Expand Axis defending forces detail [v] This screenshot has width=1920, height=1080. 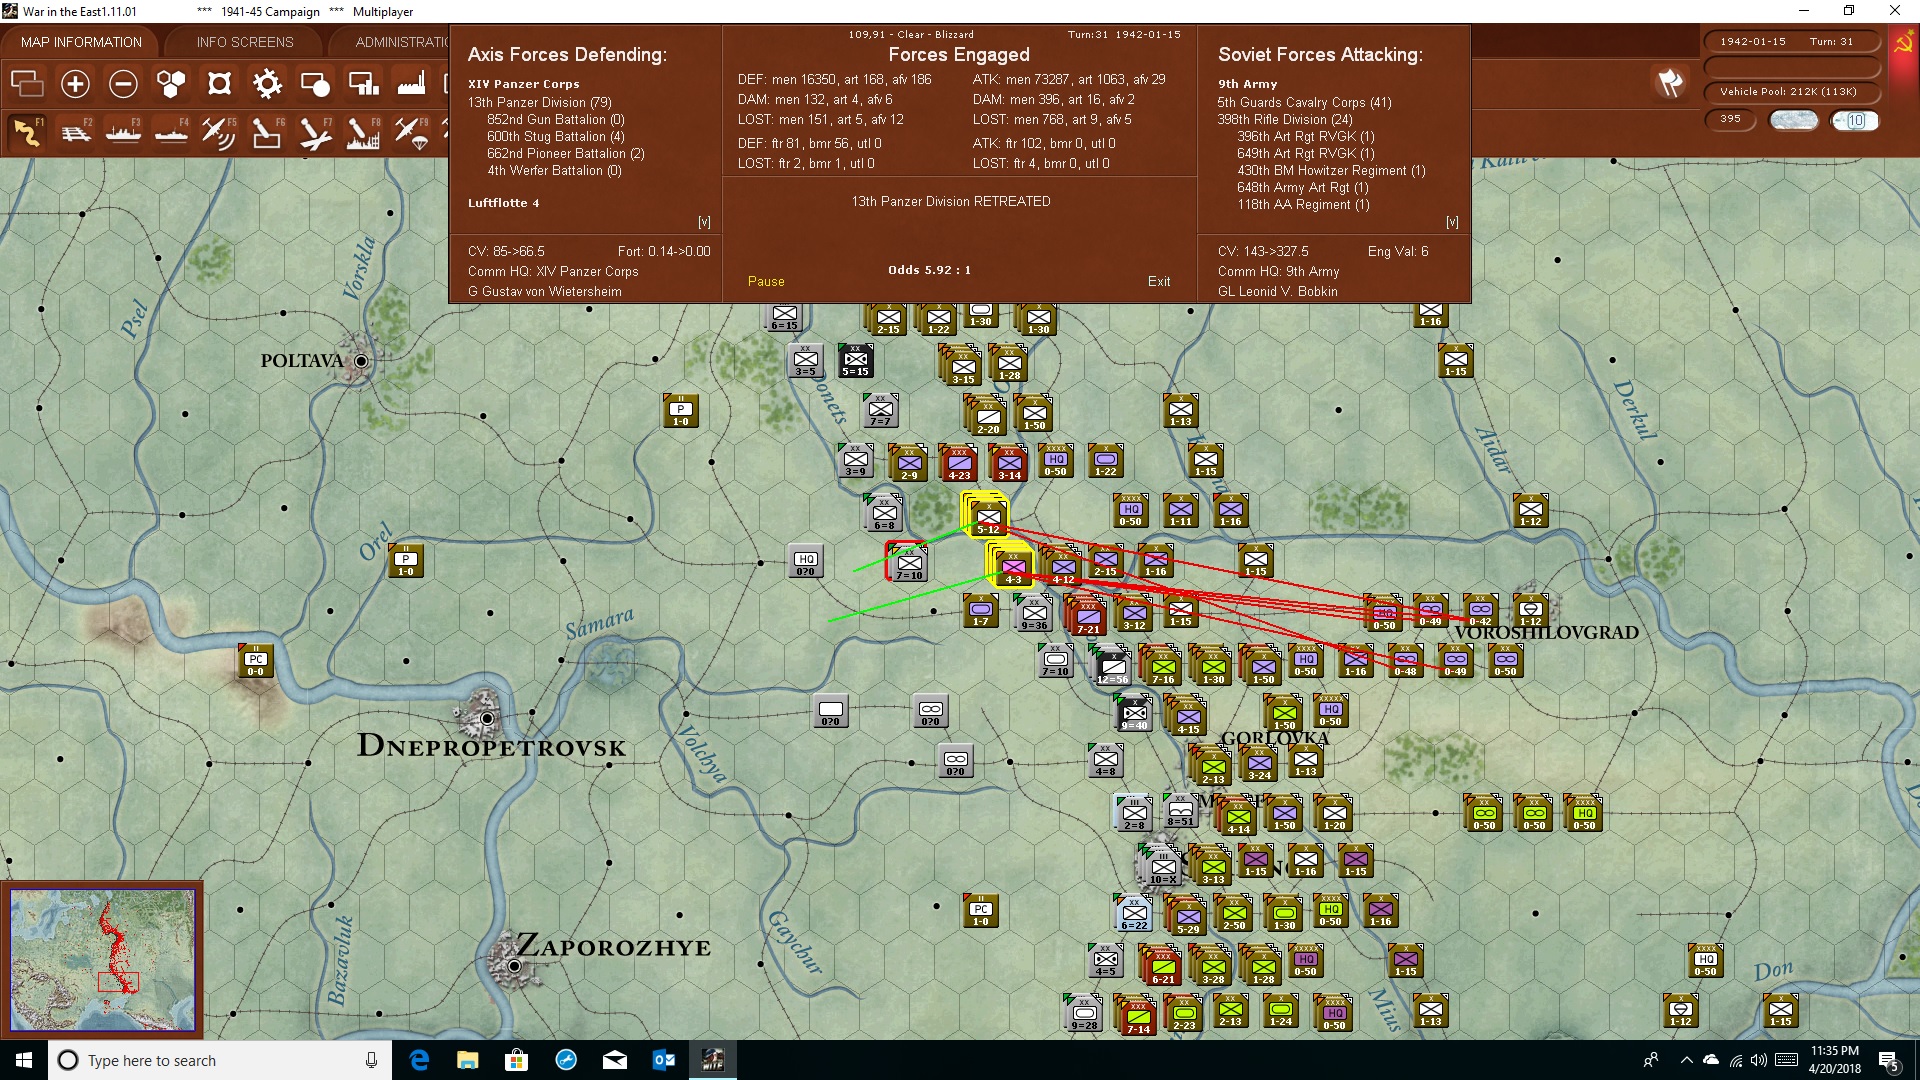[704, 222]
